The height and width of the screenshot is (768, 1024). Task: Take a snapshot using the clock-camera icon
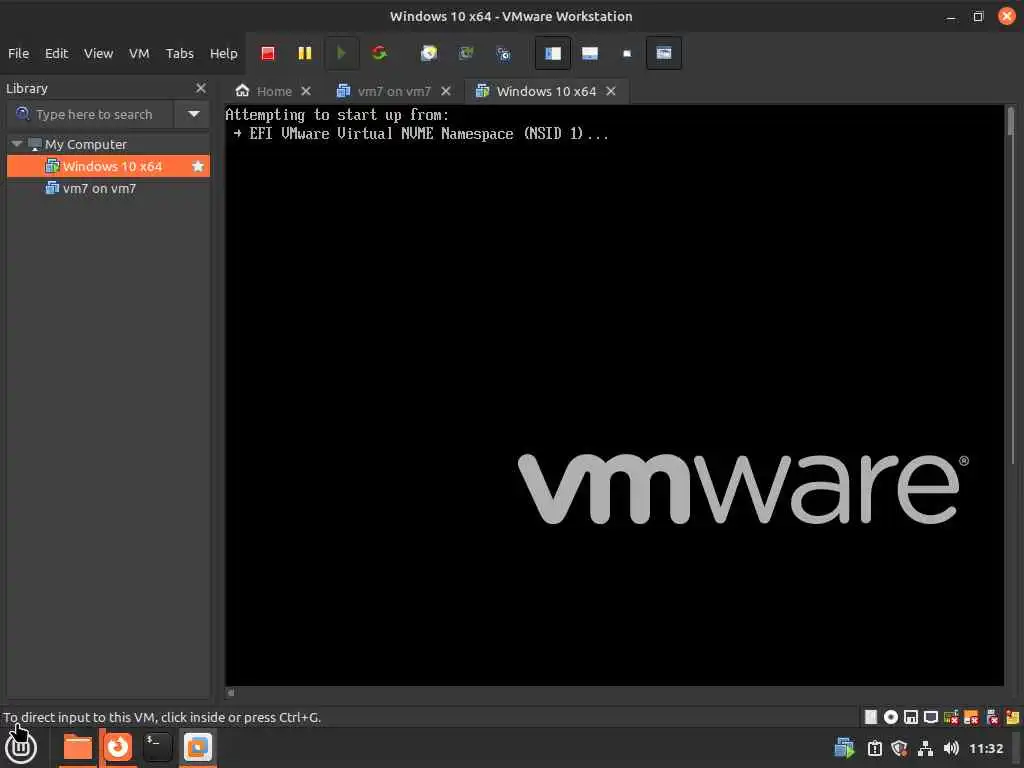click(x=428, y=54)
